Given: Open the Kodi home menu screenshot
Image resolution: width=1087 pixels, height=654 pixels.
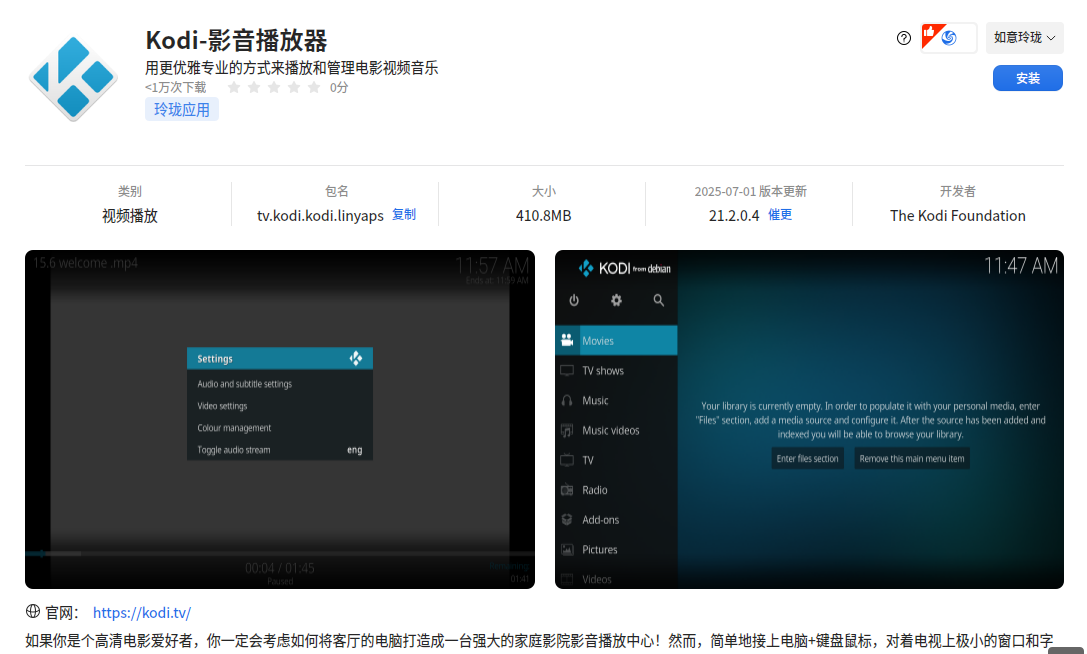Looking at the screenshot, I should tap(809, 420).
